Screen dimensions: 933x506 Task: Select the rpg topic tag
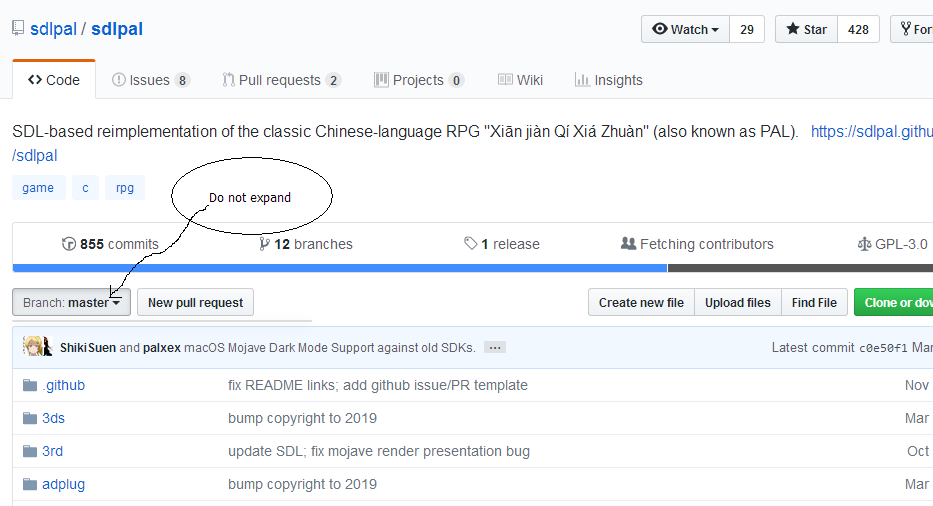[x=125, y=188]
